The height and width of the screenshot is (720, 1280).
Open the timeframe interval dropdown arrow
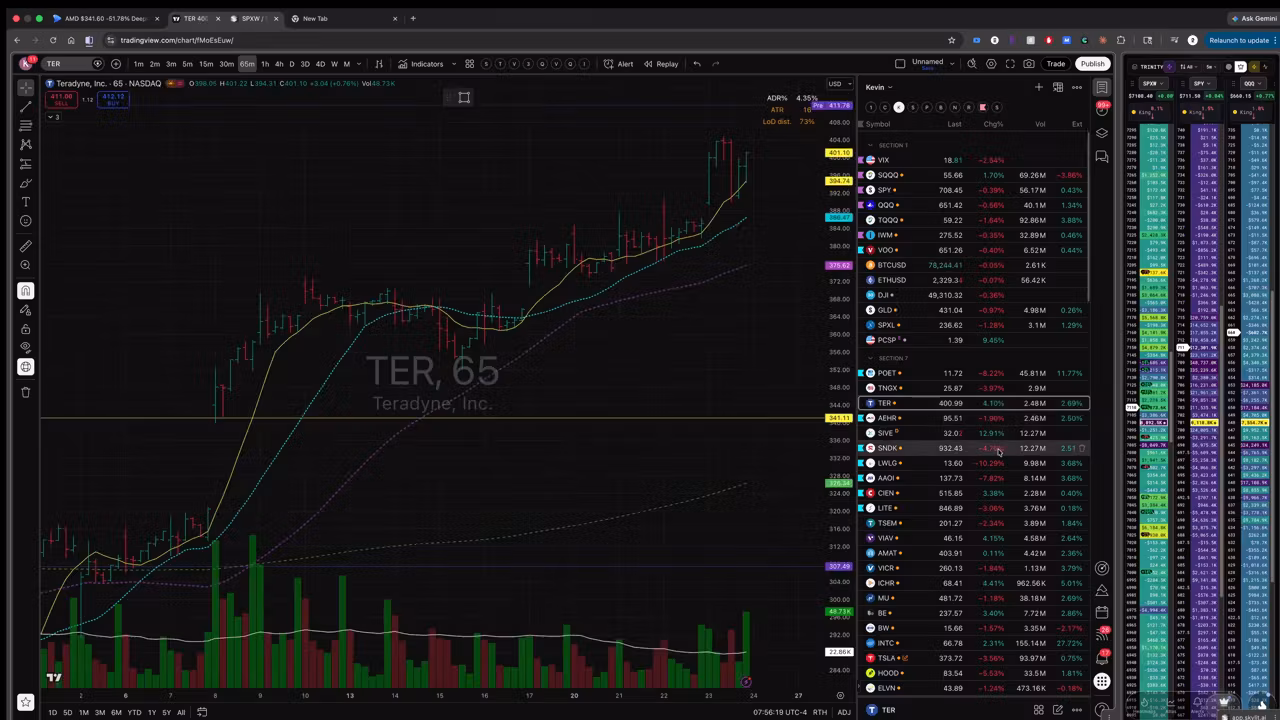(361, 64)
